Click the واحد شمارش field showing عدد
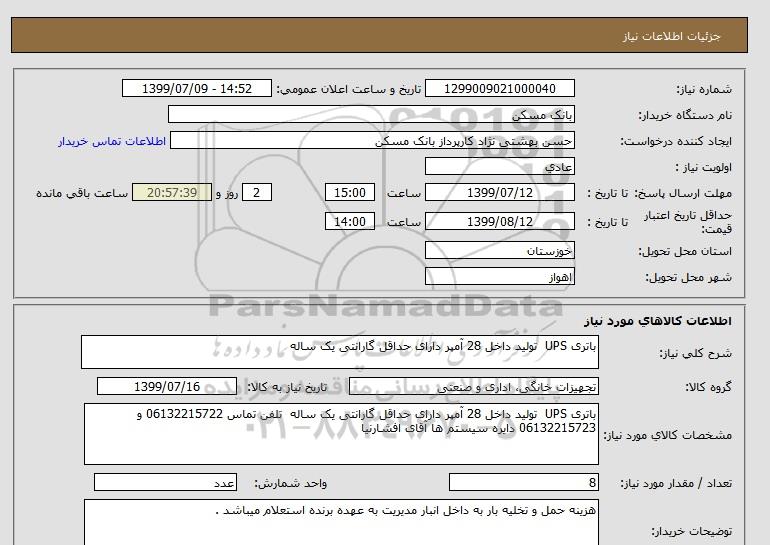Screen dimensions: 770x545 165,483
